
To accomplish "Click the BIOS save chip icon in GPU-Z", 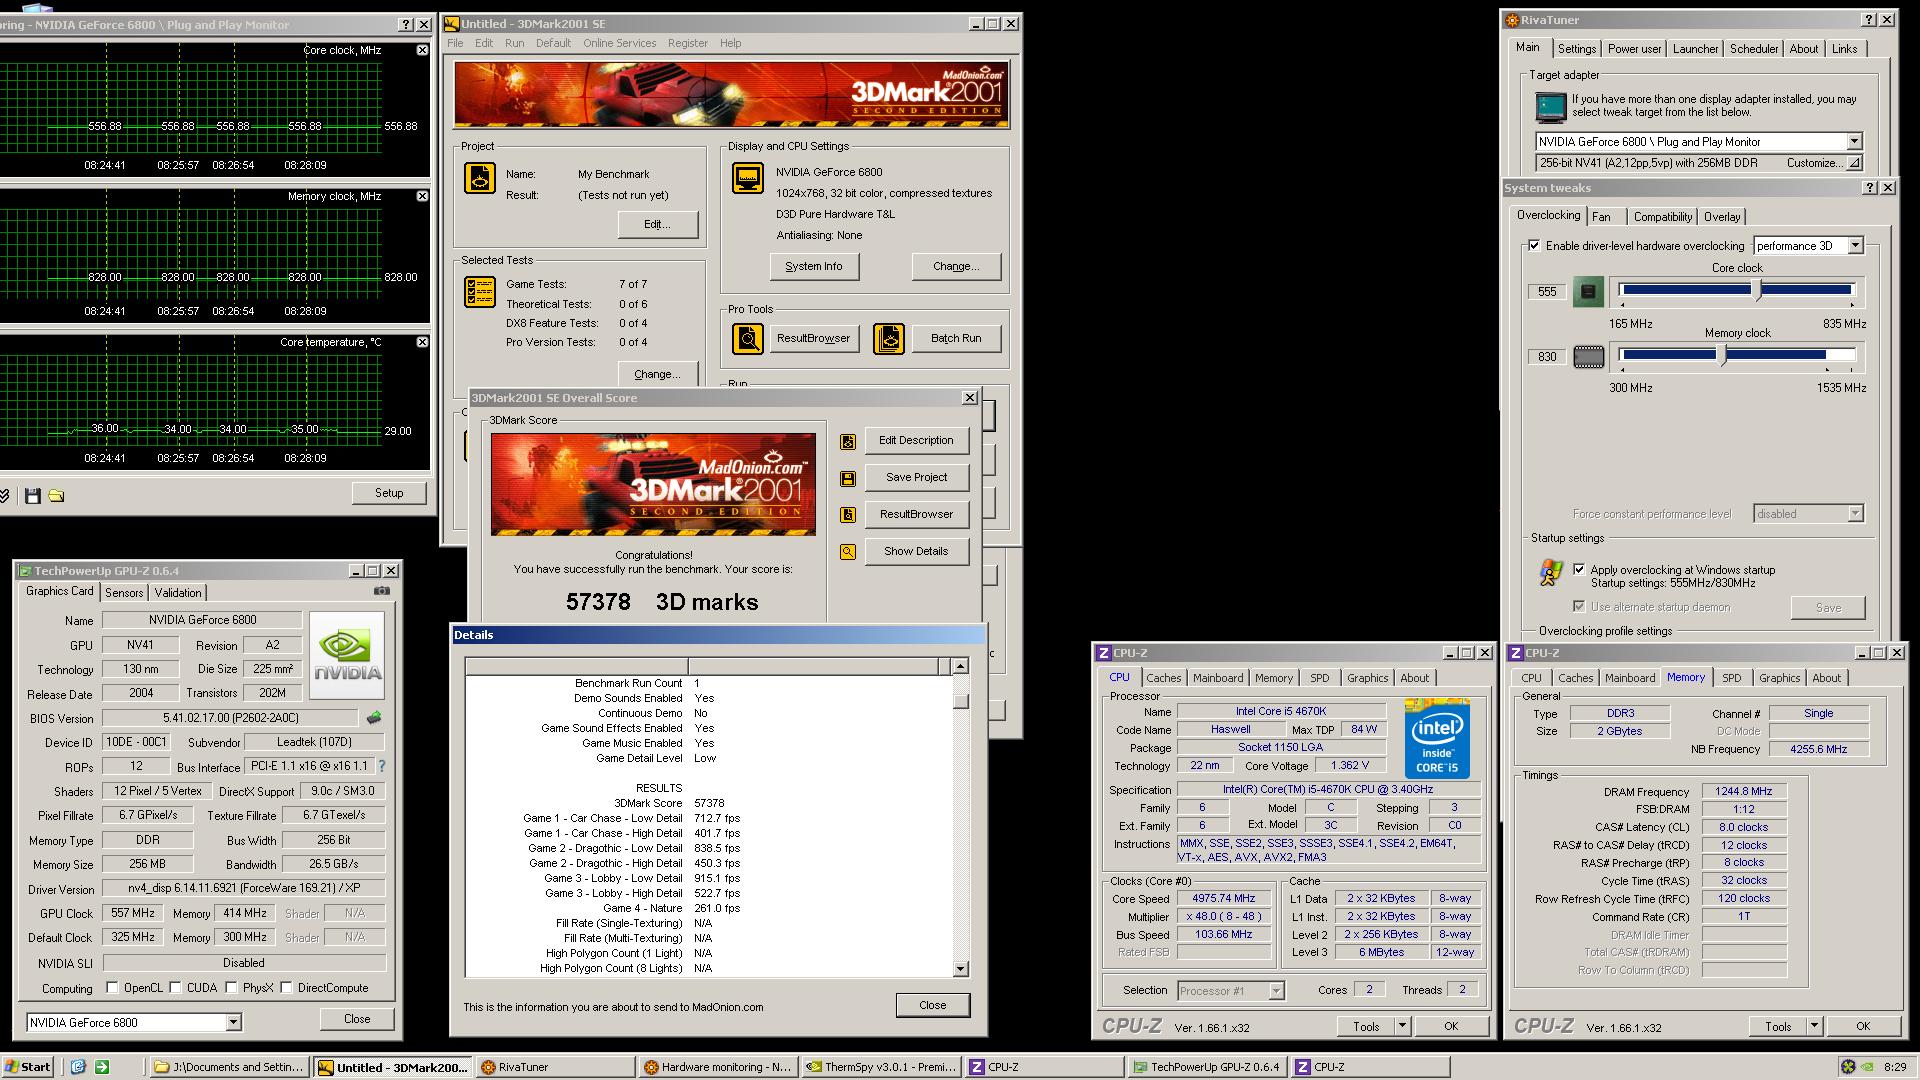I will (x=374, y=718).
